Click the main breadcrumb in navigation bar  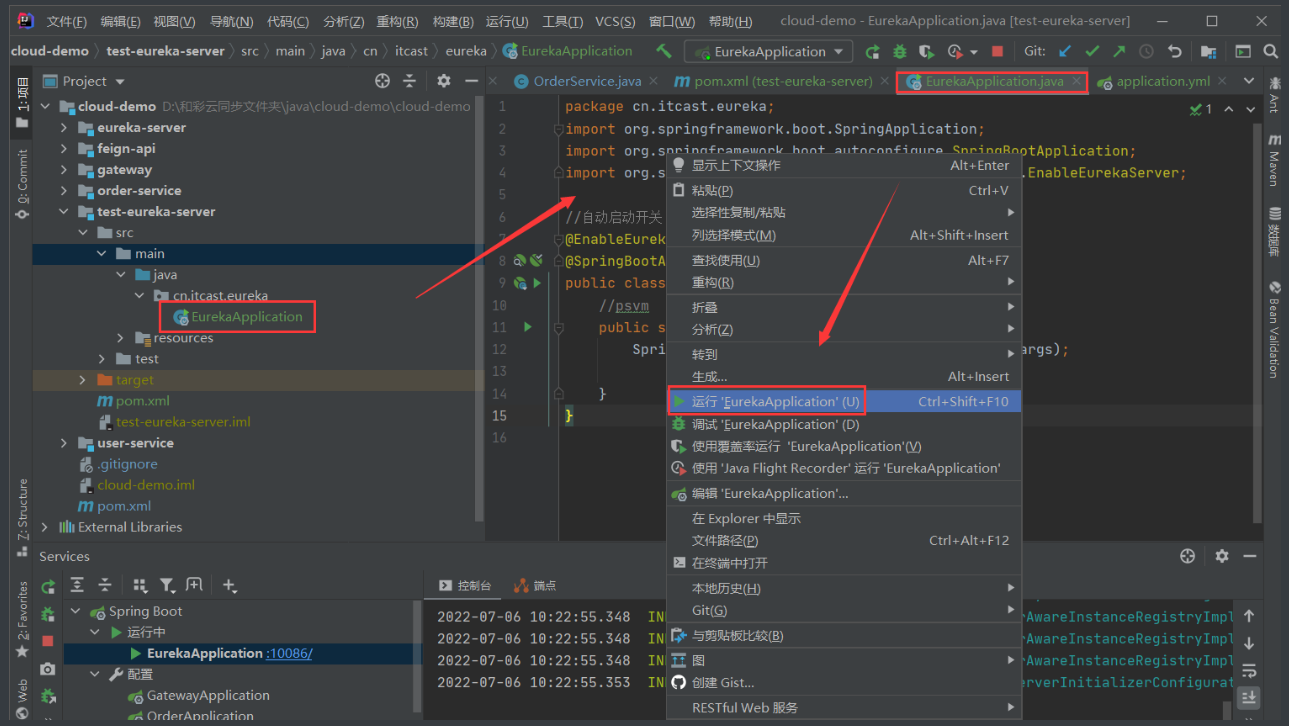290,51
